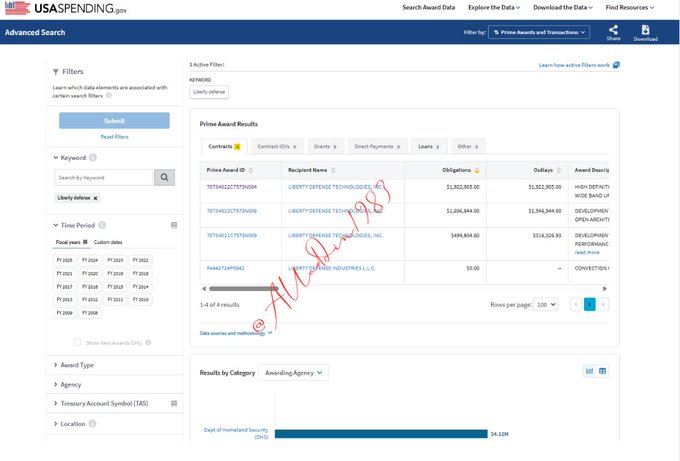Remove the Liberty defense keyword chip

pos(96,198)
